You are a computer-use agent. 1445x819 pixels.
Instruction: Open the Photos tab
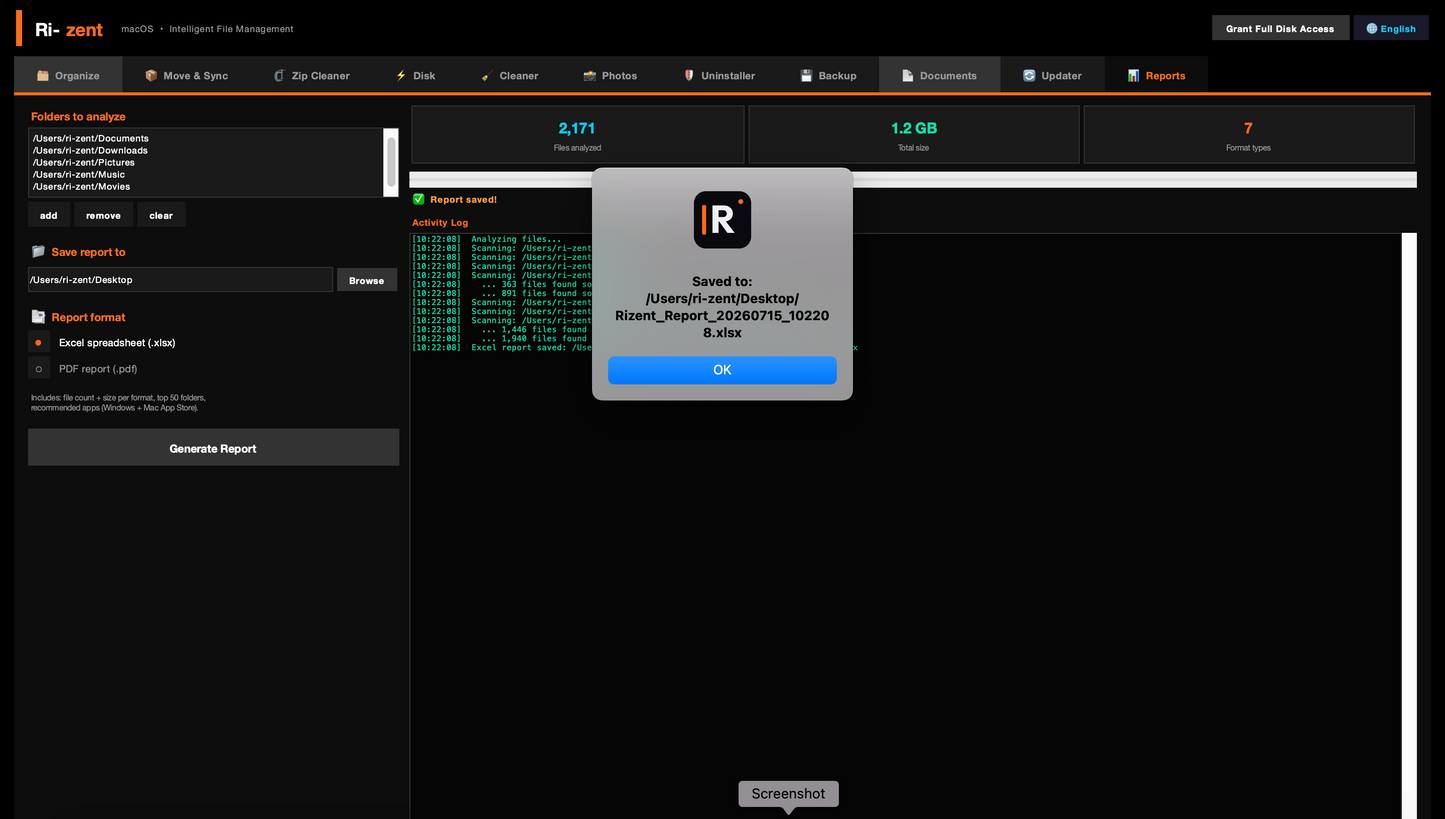610,75
